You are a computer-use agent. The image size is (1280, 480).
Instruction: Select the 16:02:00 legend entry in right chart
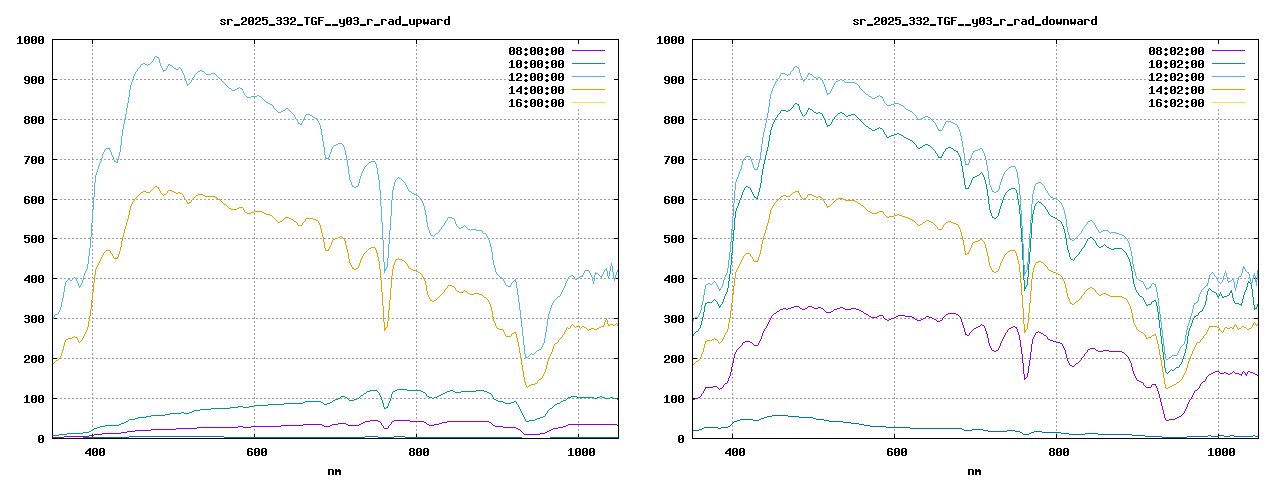pos(1176,103)
